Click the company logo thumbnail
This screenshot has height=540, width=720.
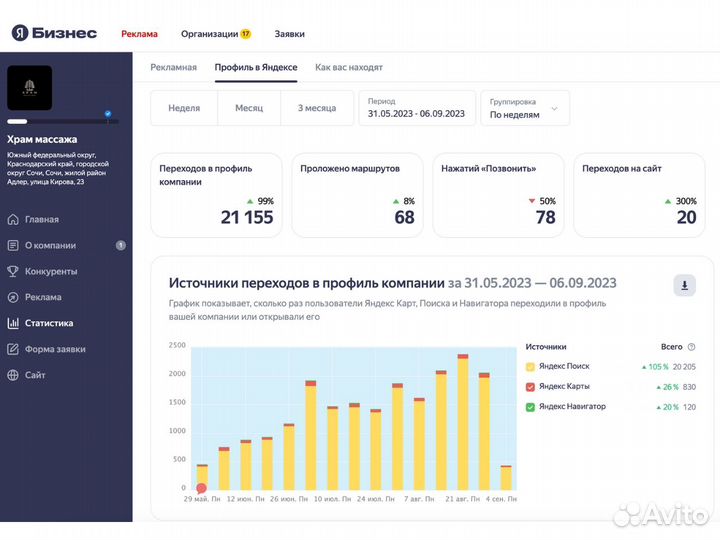(29, 88)
